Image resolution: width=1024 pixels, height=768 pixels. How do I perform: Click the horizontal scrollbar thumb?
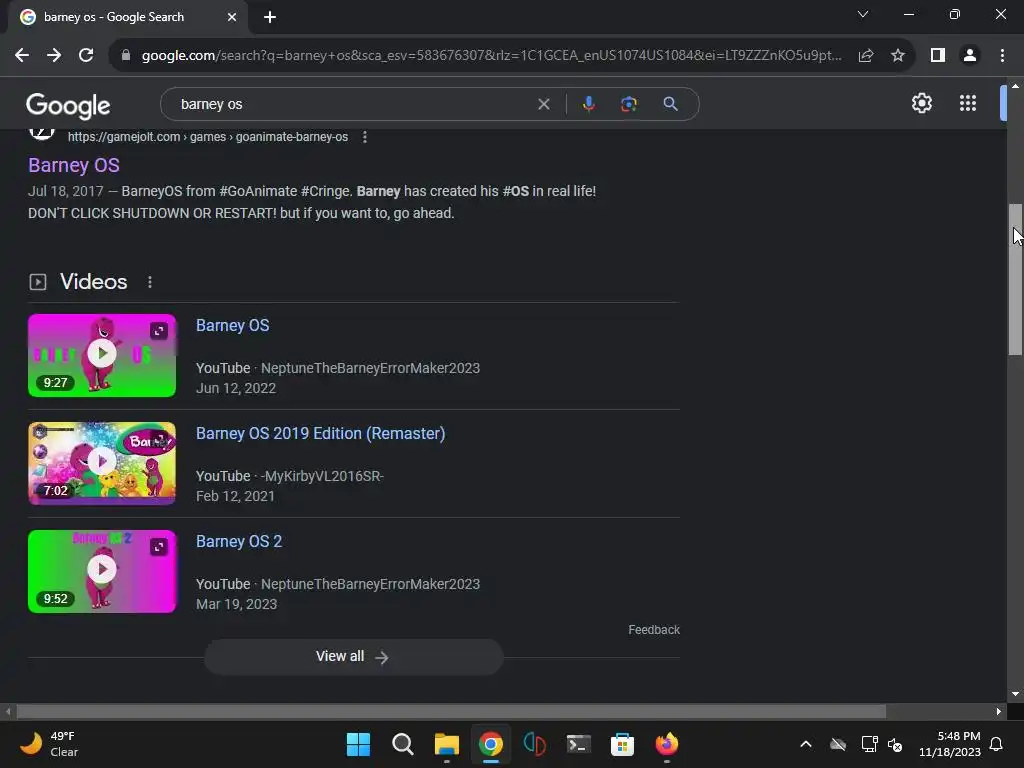(x=451, y=711)
